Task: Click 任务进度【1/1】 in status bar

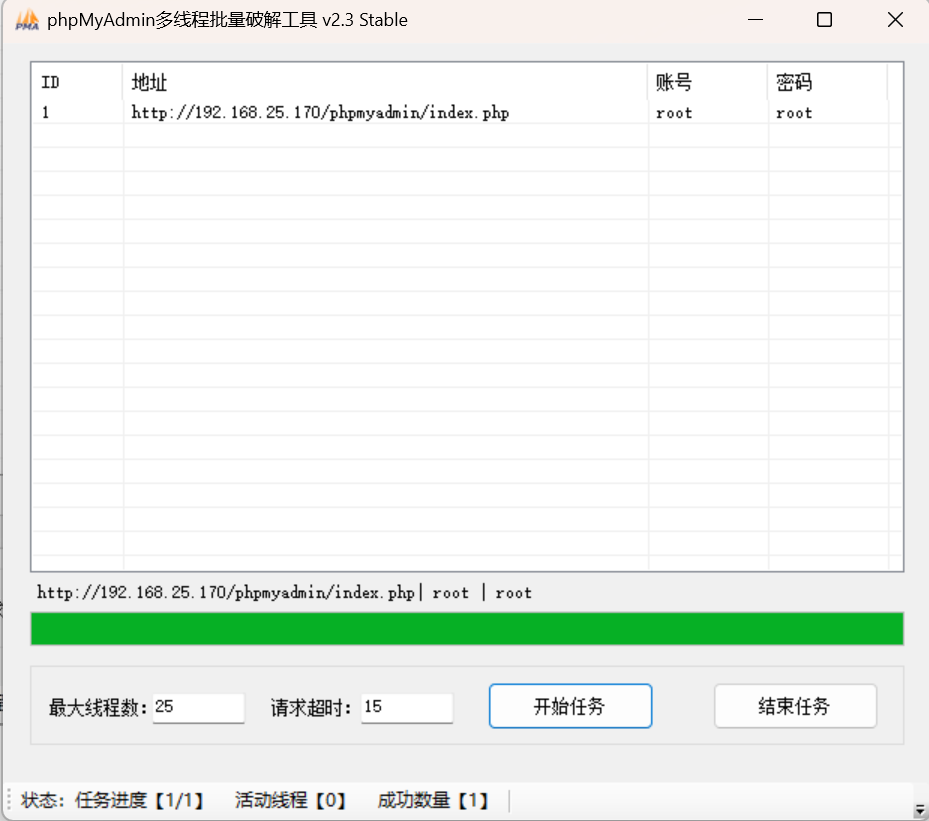Action: point(140,801)
